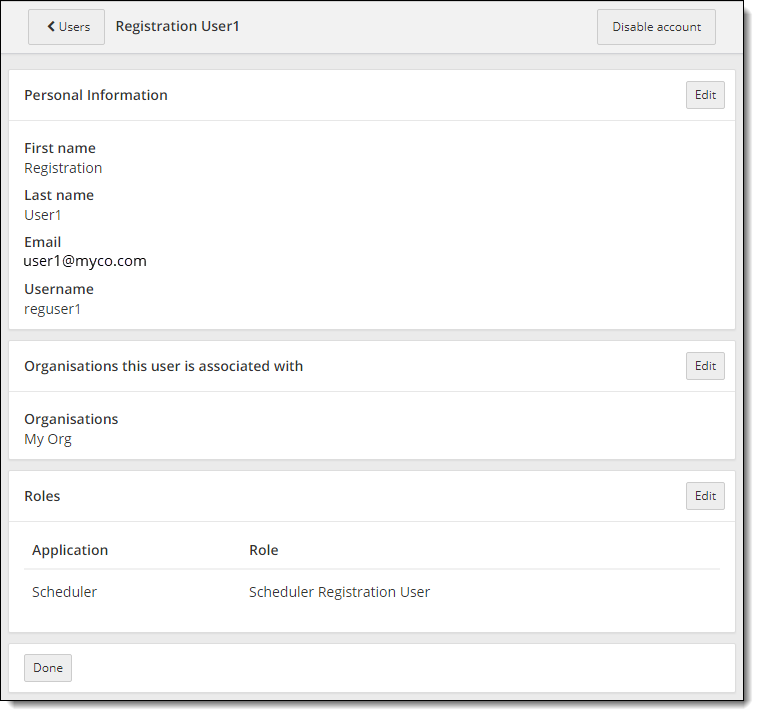Select the Scheduler application cell
759x716 pixels.
65,592
